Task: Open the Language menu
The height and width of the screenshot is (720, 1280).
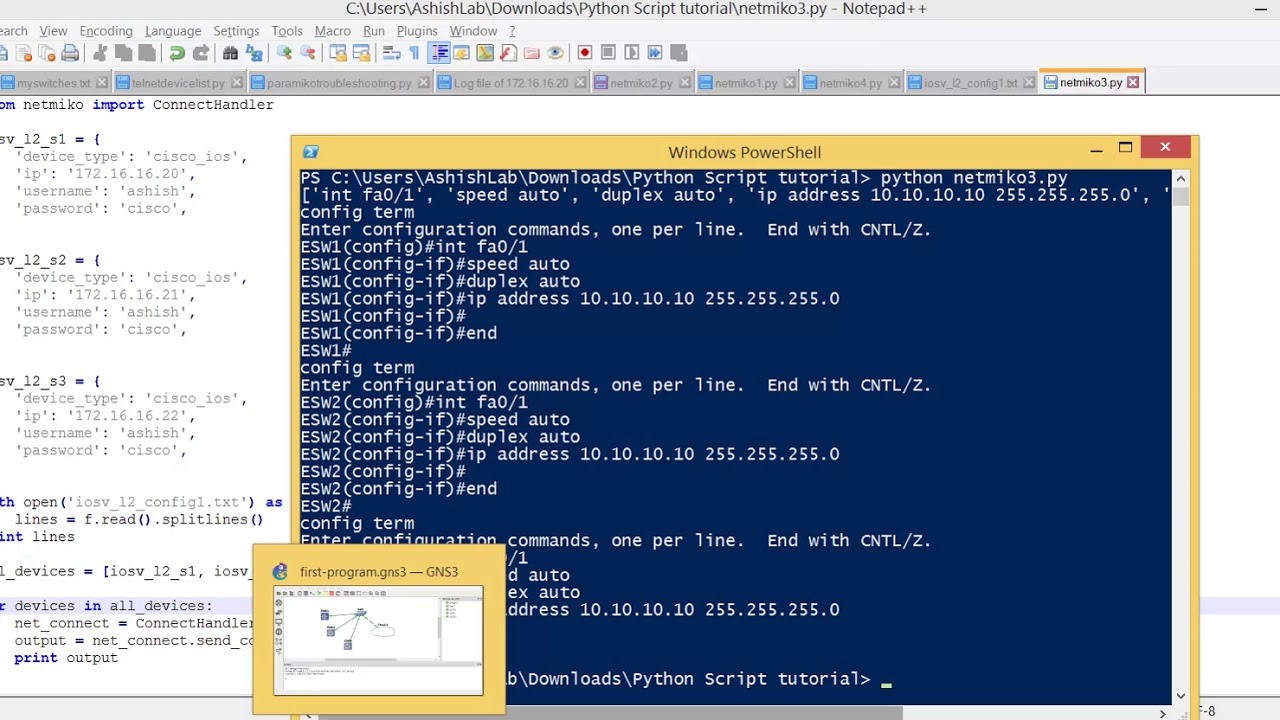Action: (x=173, y=31)
